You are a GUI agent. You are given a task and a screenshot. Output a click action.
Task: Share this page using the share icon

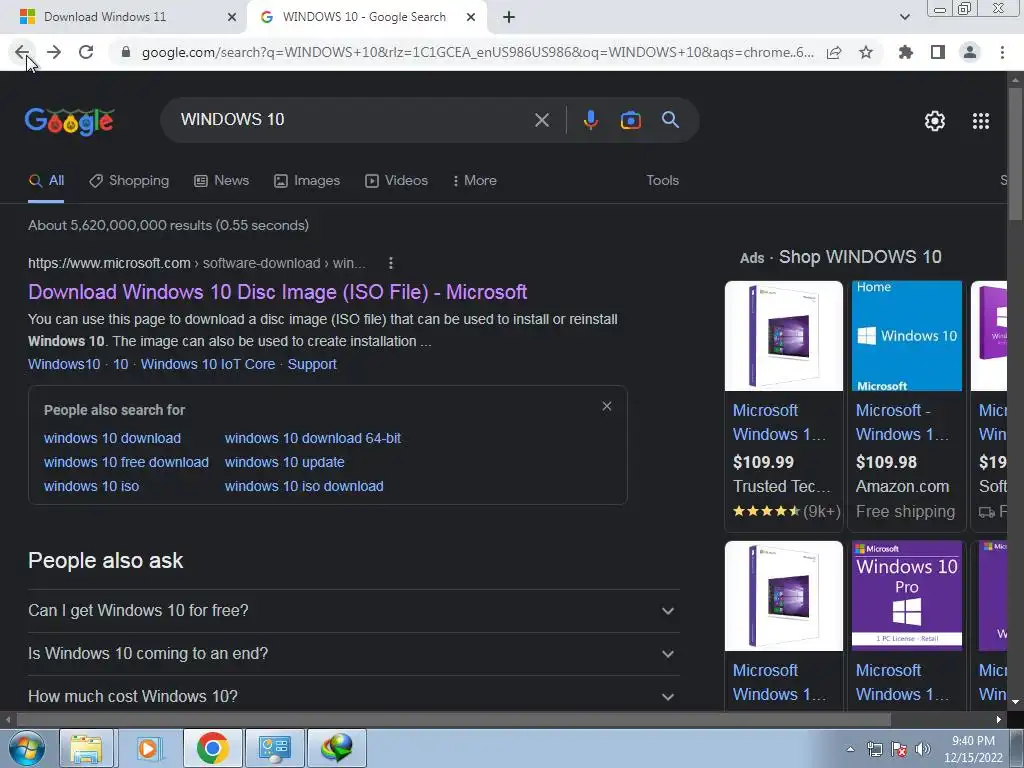point(834,52)
